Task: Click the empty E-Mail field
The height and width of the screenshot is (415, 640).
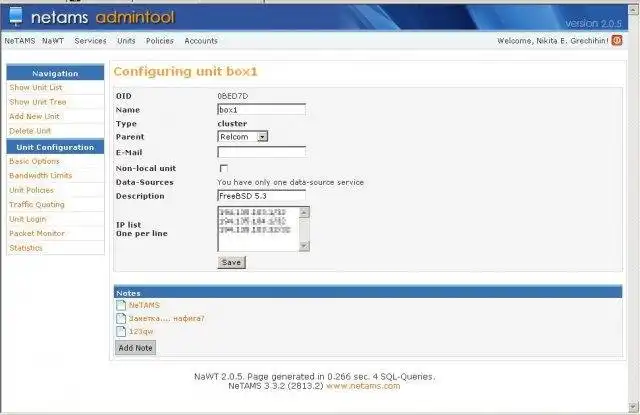Action: coord(262,152)
